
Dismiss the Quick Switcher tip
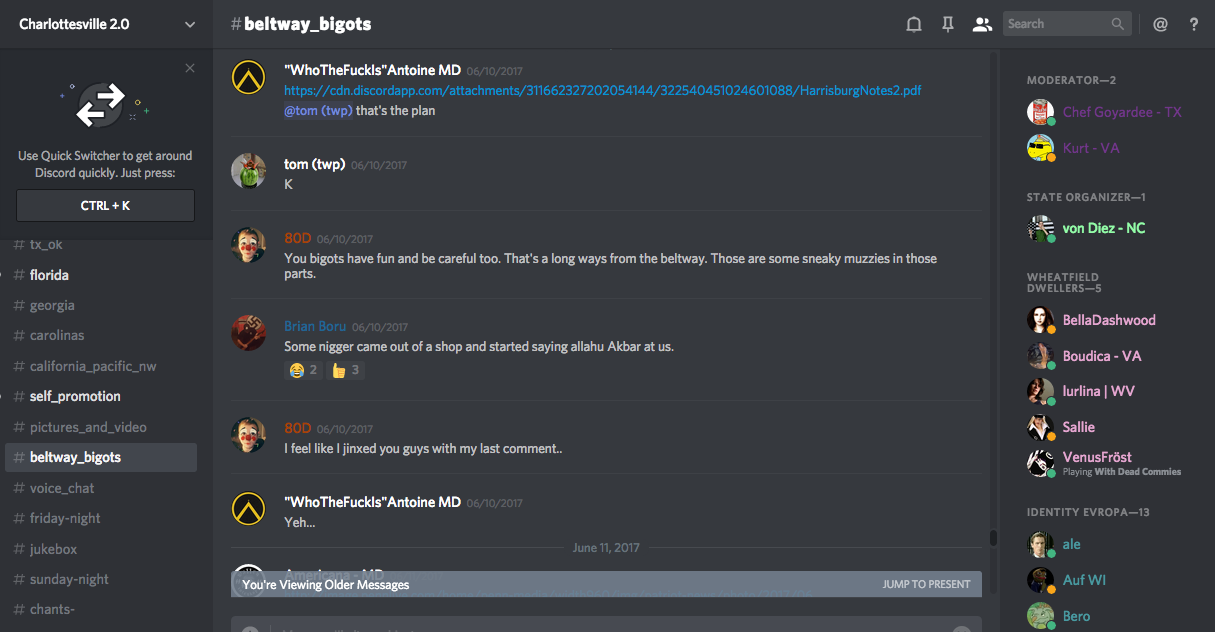190,68
